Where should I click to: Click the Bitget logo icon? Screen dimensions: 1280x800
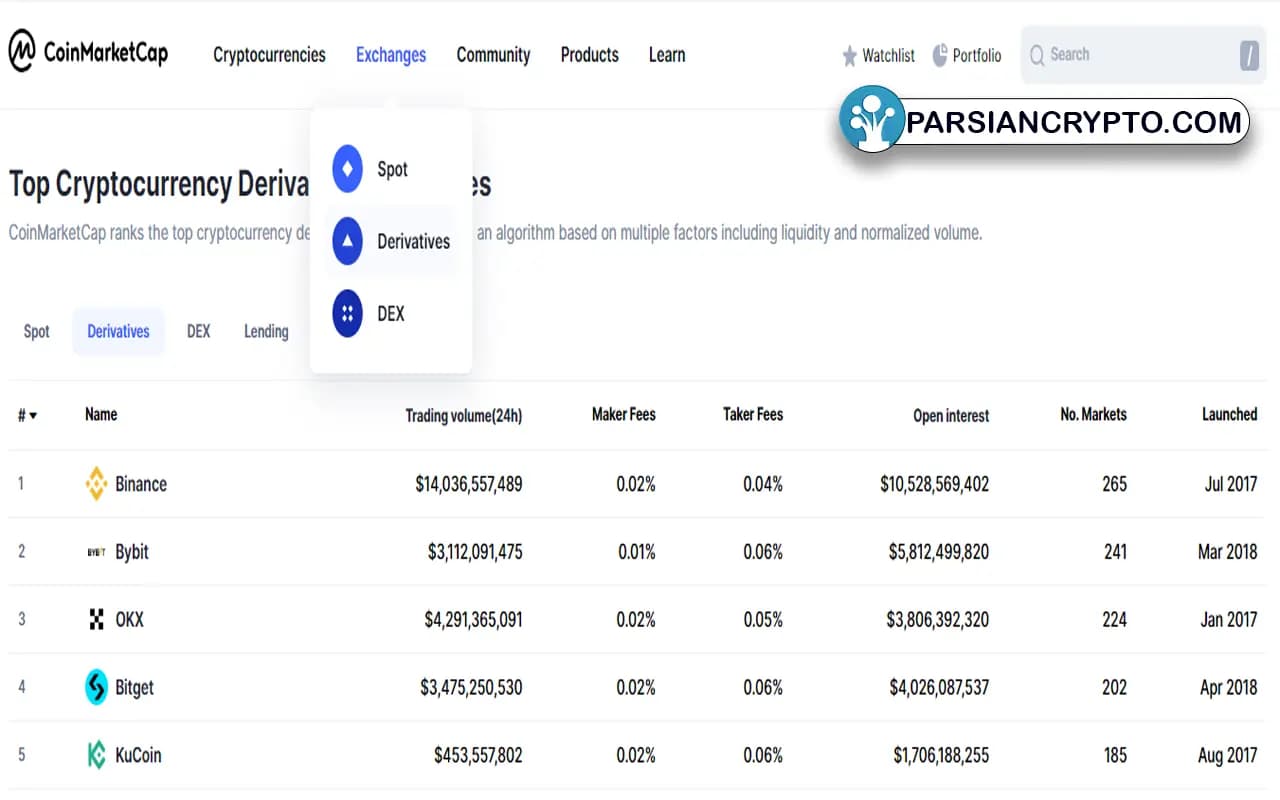pyautogui.click(x=96, y=687)
